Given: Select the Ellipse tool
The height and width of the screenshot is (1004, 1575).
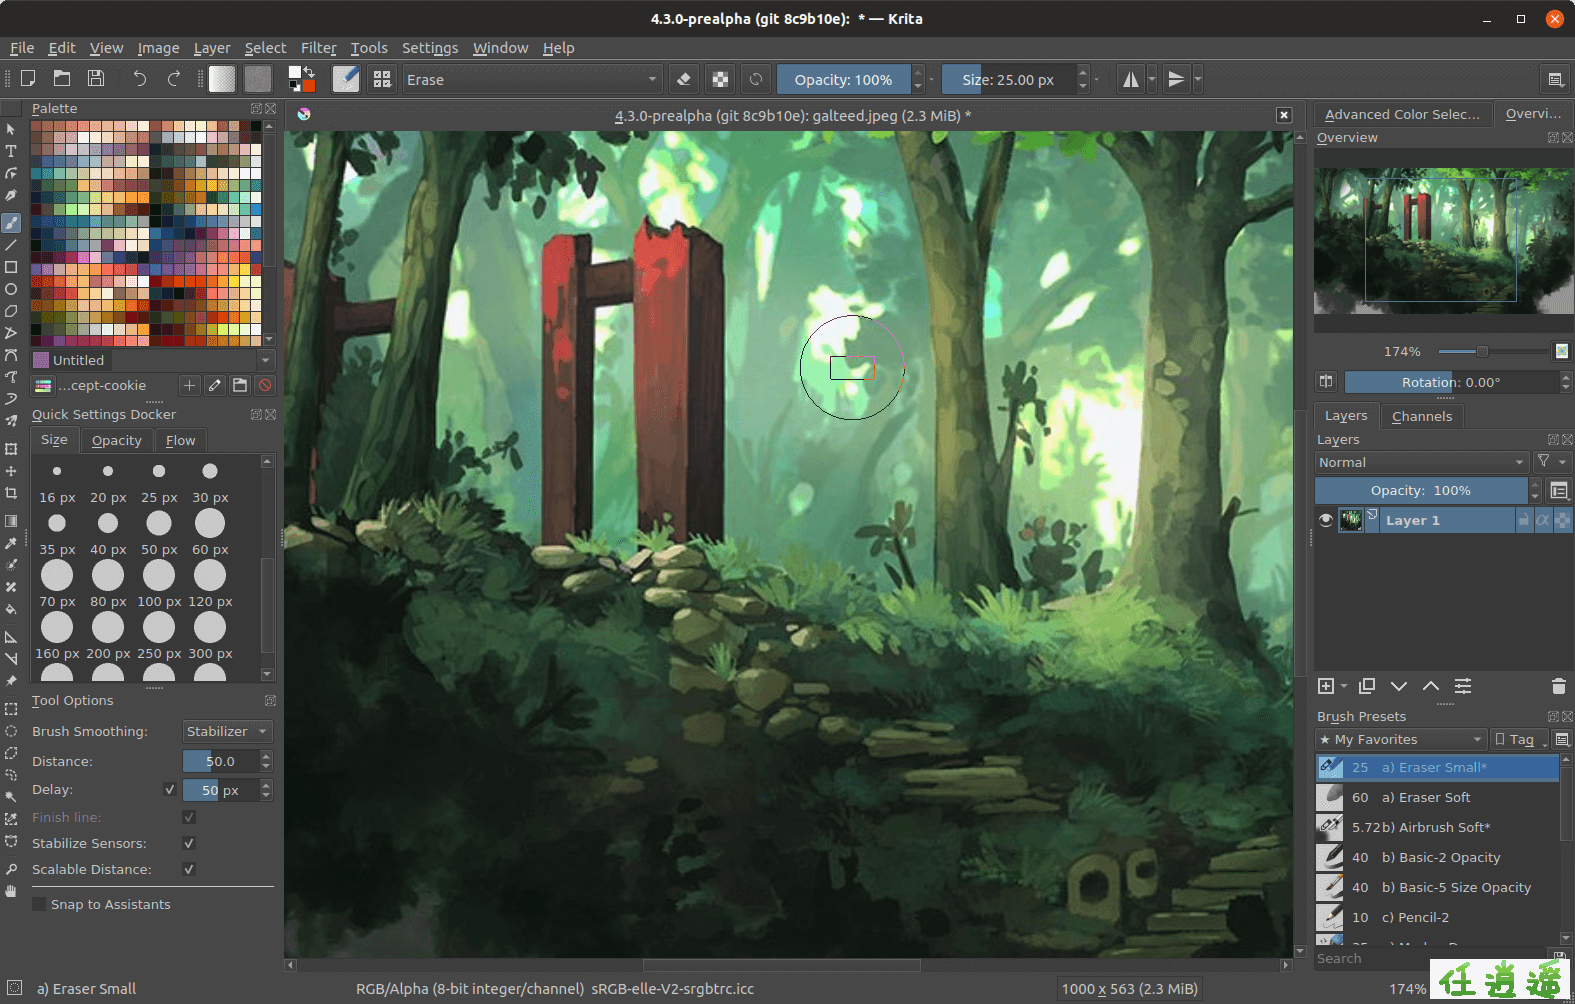Looking at the screenshot, I should pyautogui.click(x=11, y=289).
